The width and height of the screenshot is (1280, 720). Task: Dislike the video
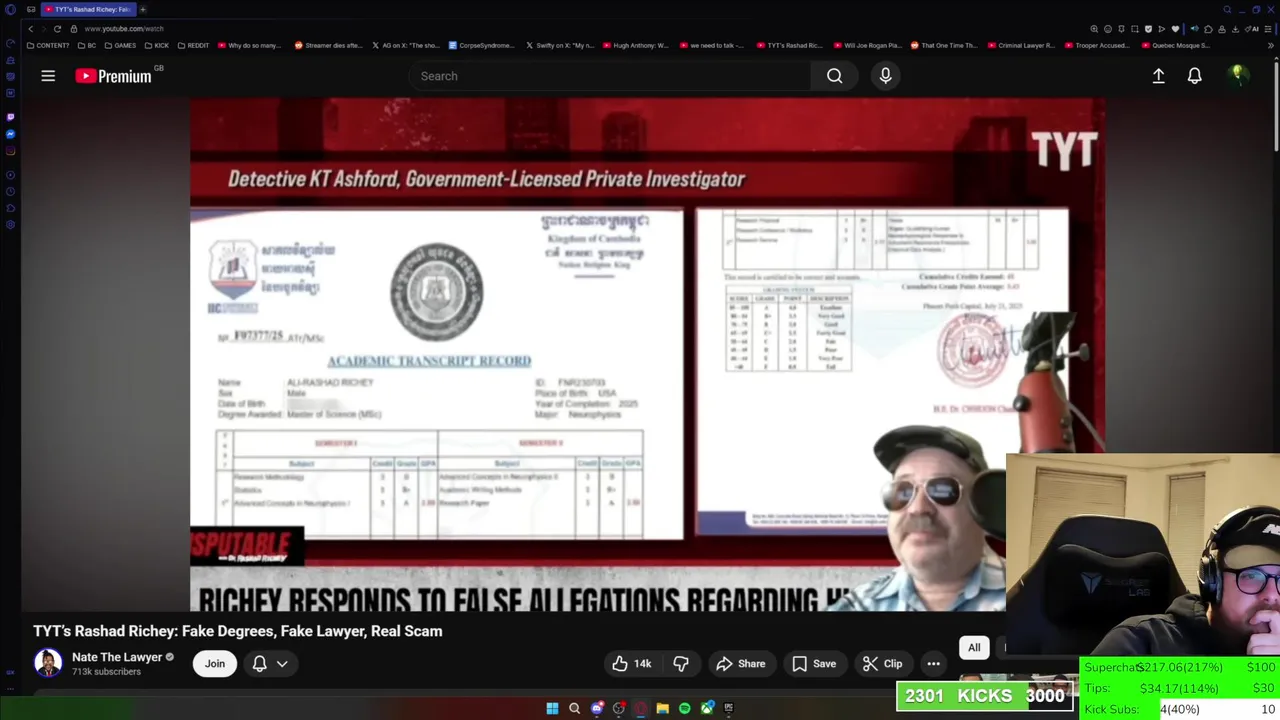click(681, 664)
